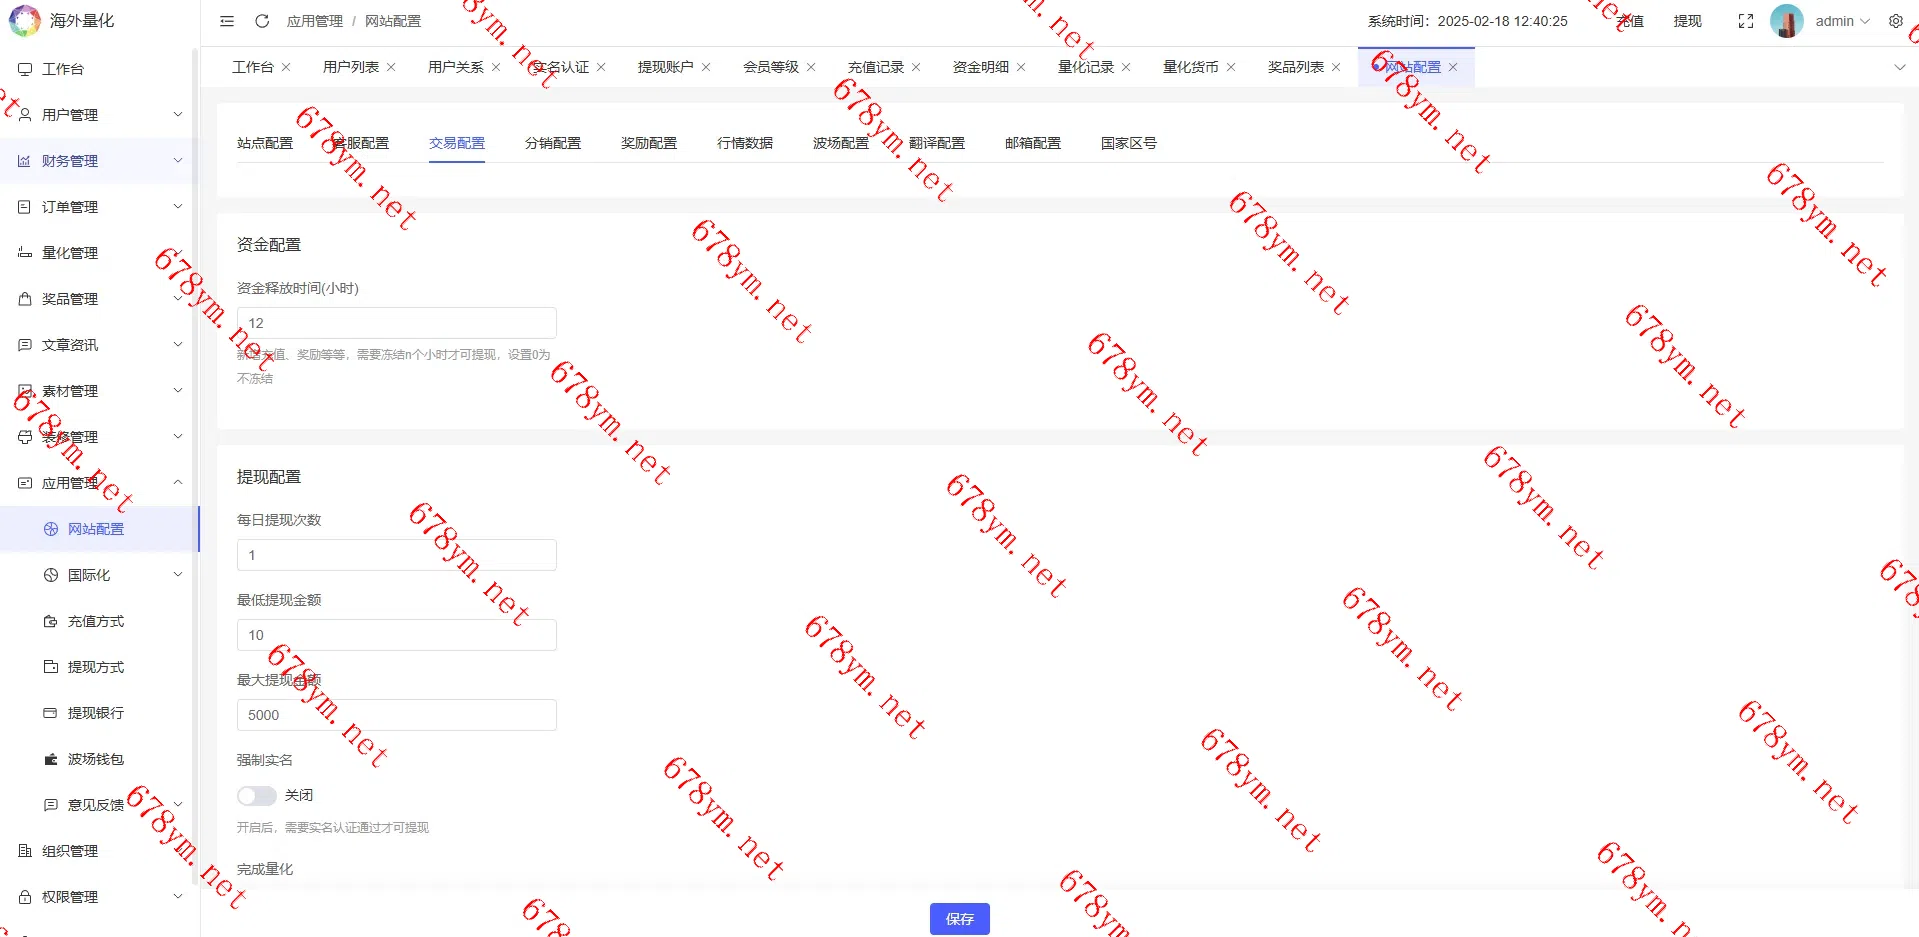Expand the 权限管理 menu chevron
This screenshot has height=937, width=1919.
pyautogui.click(x=178, y=897)
